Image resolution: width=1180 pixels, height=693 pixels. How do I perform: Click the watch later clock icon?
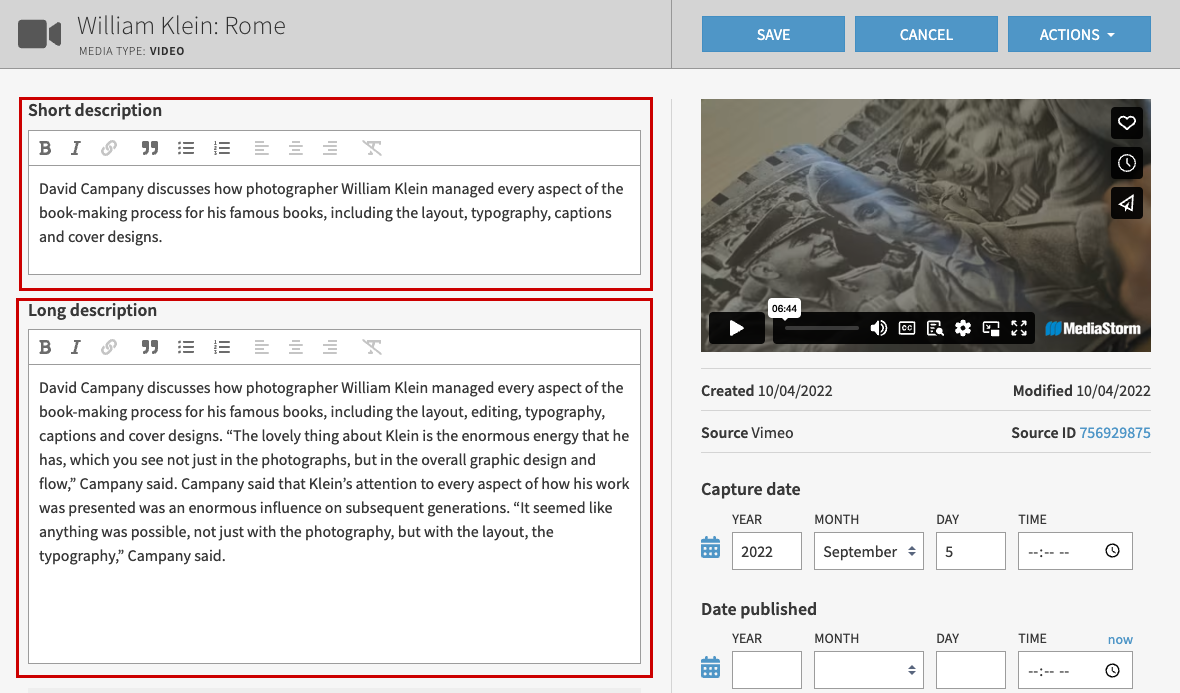1127,163
